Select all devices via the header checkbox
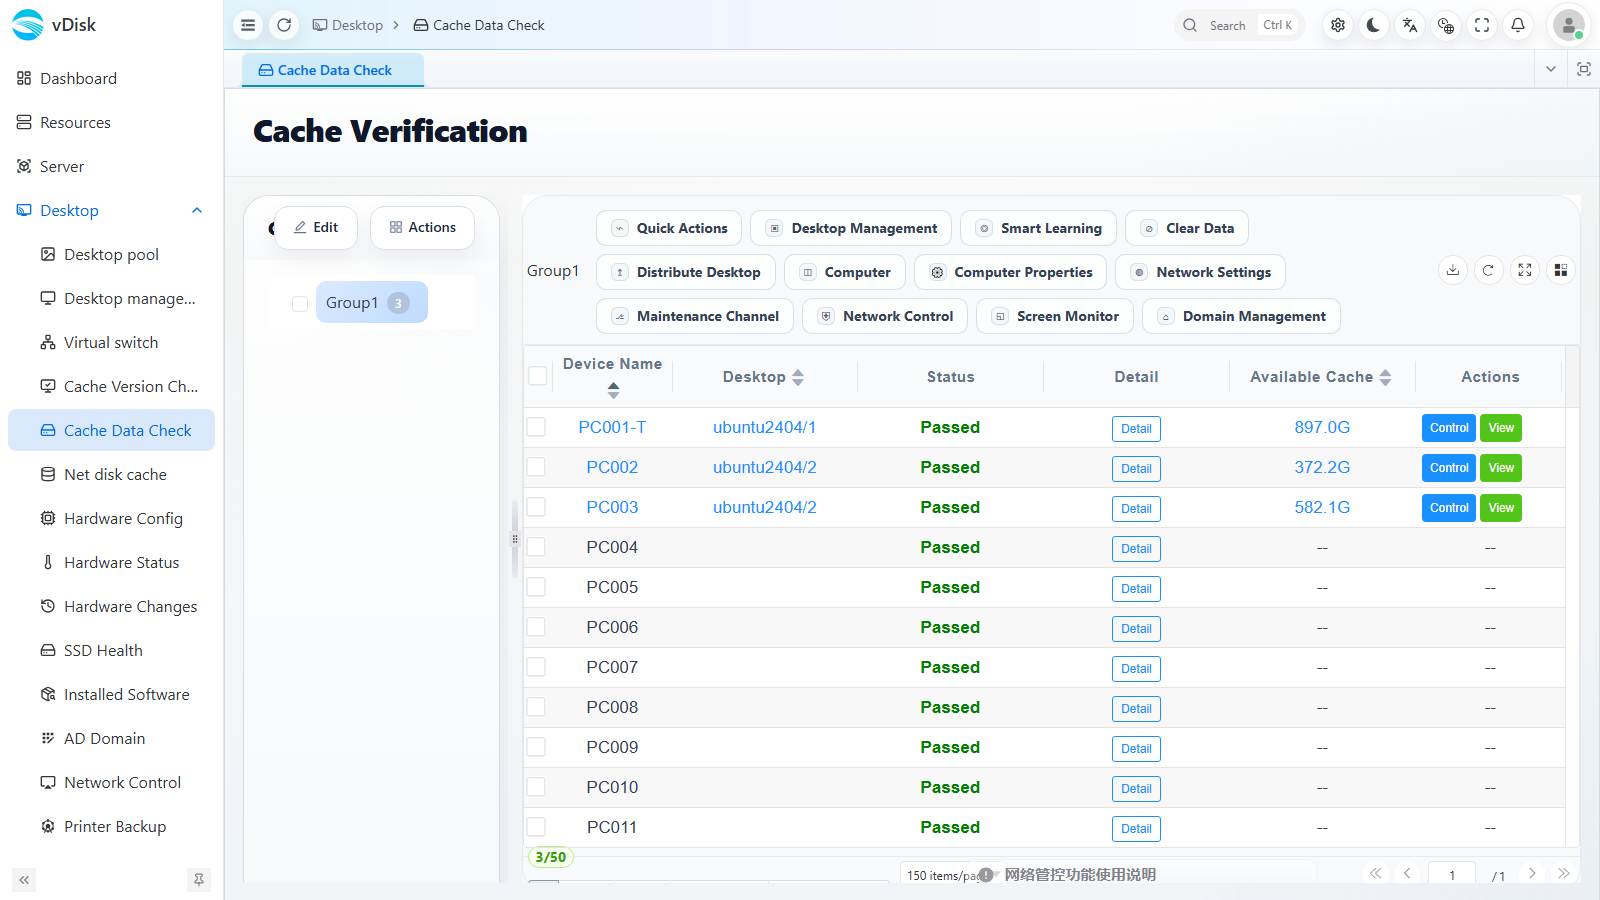1600x900 pixels. [538, 376]
